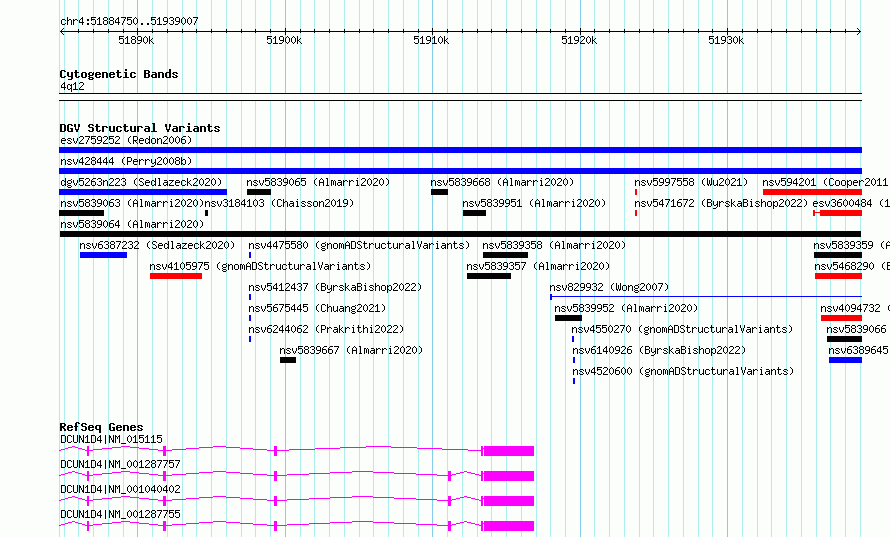The image size is (890, 537).
Task: Click the esv2759252 (Redon2006) variant label
Action: point(126,140)
